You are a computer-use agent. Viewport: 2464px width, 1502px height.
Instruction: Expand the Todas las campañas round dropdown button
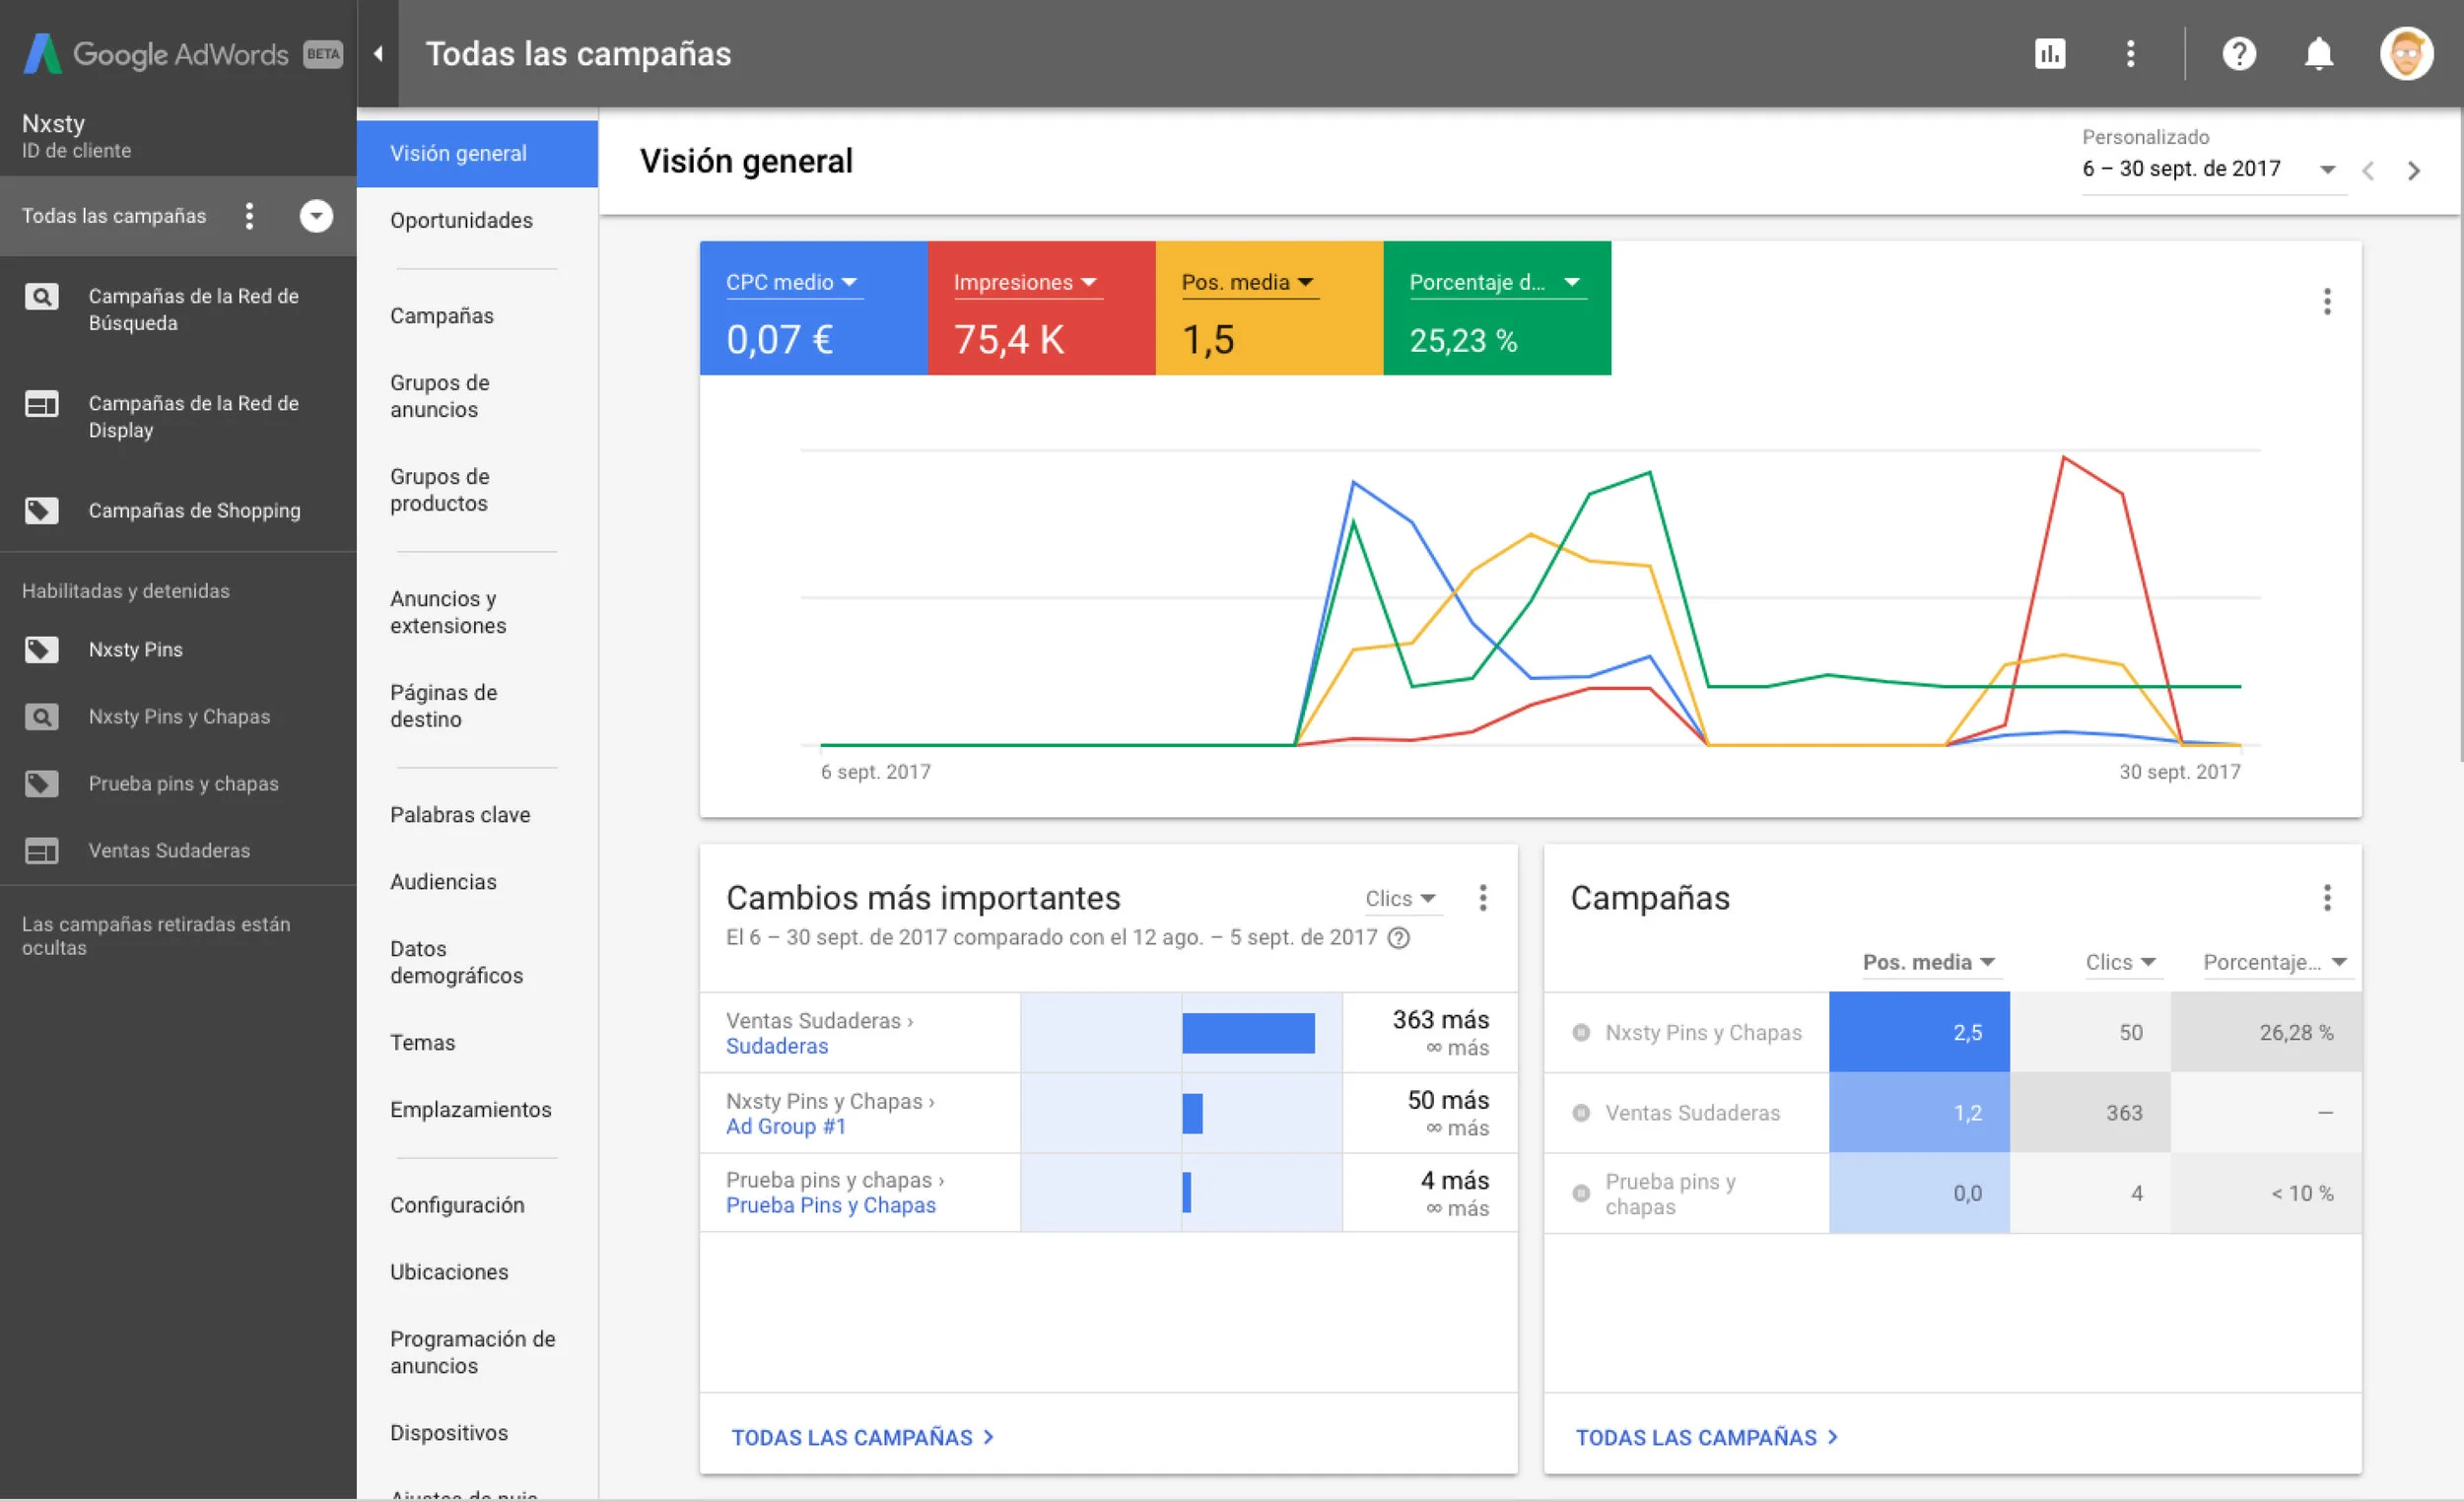(316, 216)
